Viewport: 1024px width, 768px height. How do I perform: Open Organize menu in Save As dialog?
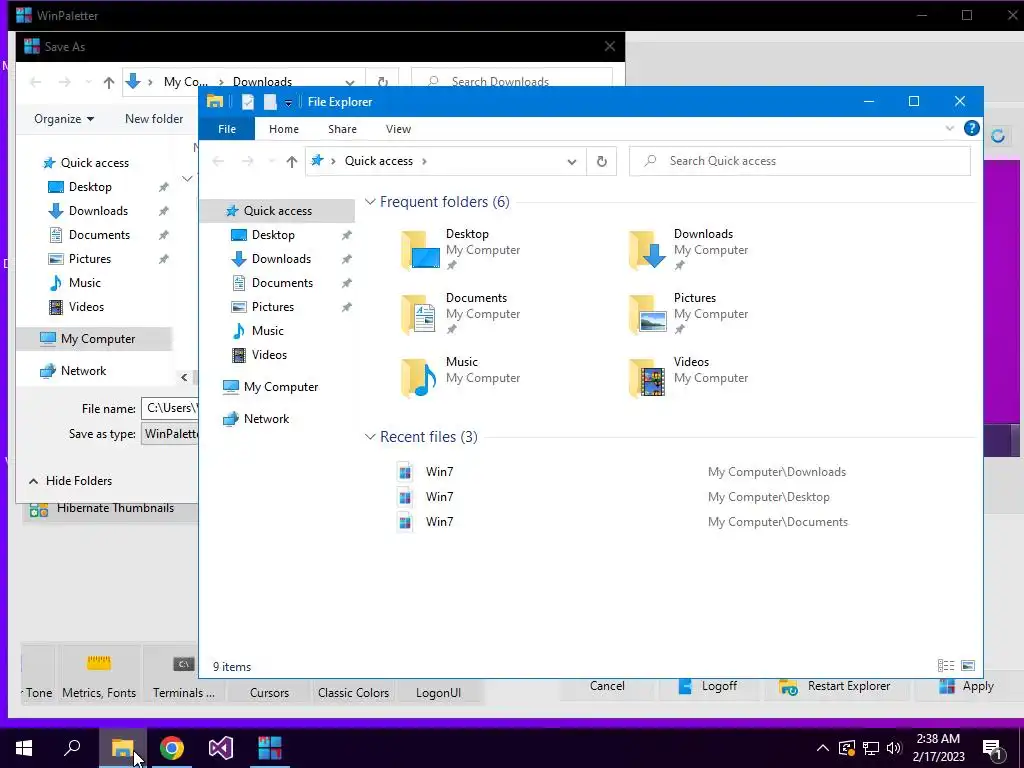64,119
